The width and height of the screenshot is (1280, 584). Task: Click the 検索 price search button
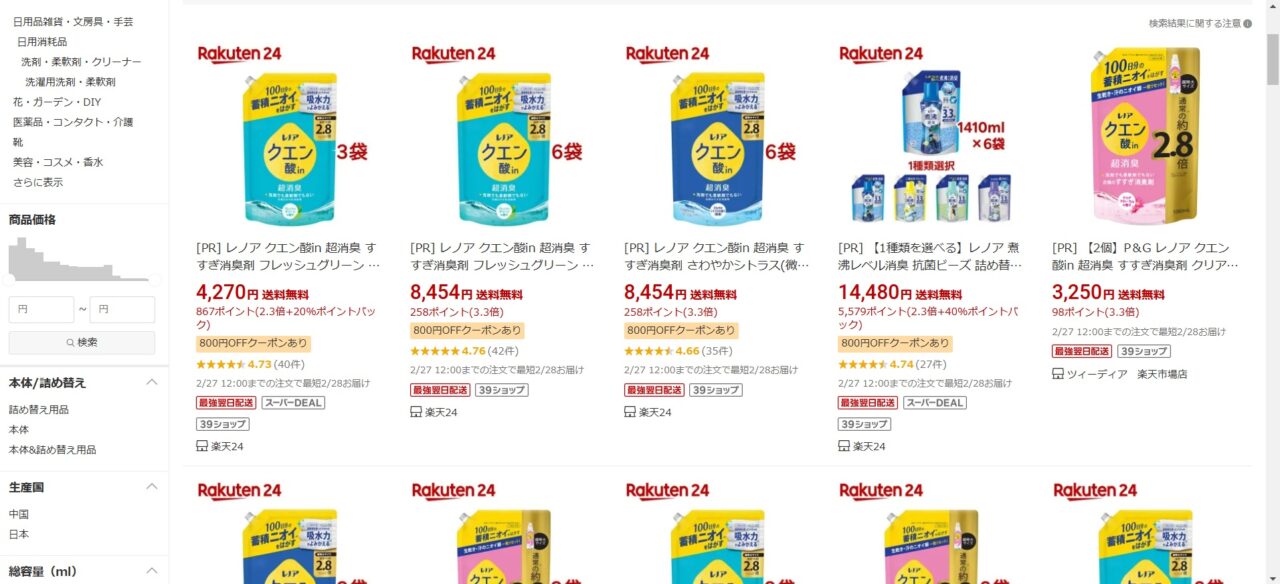(x=82, y=342)
